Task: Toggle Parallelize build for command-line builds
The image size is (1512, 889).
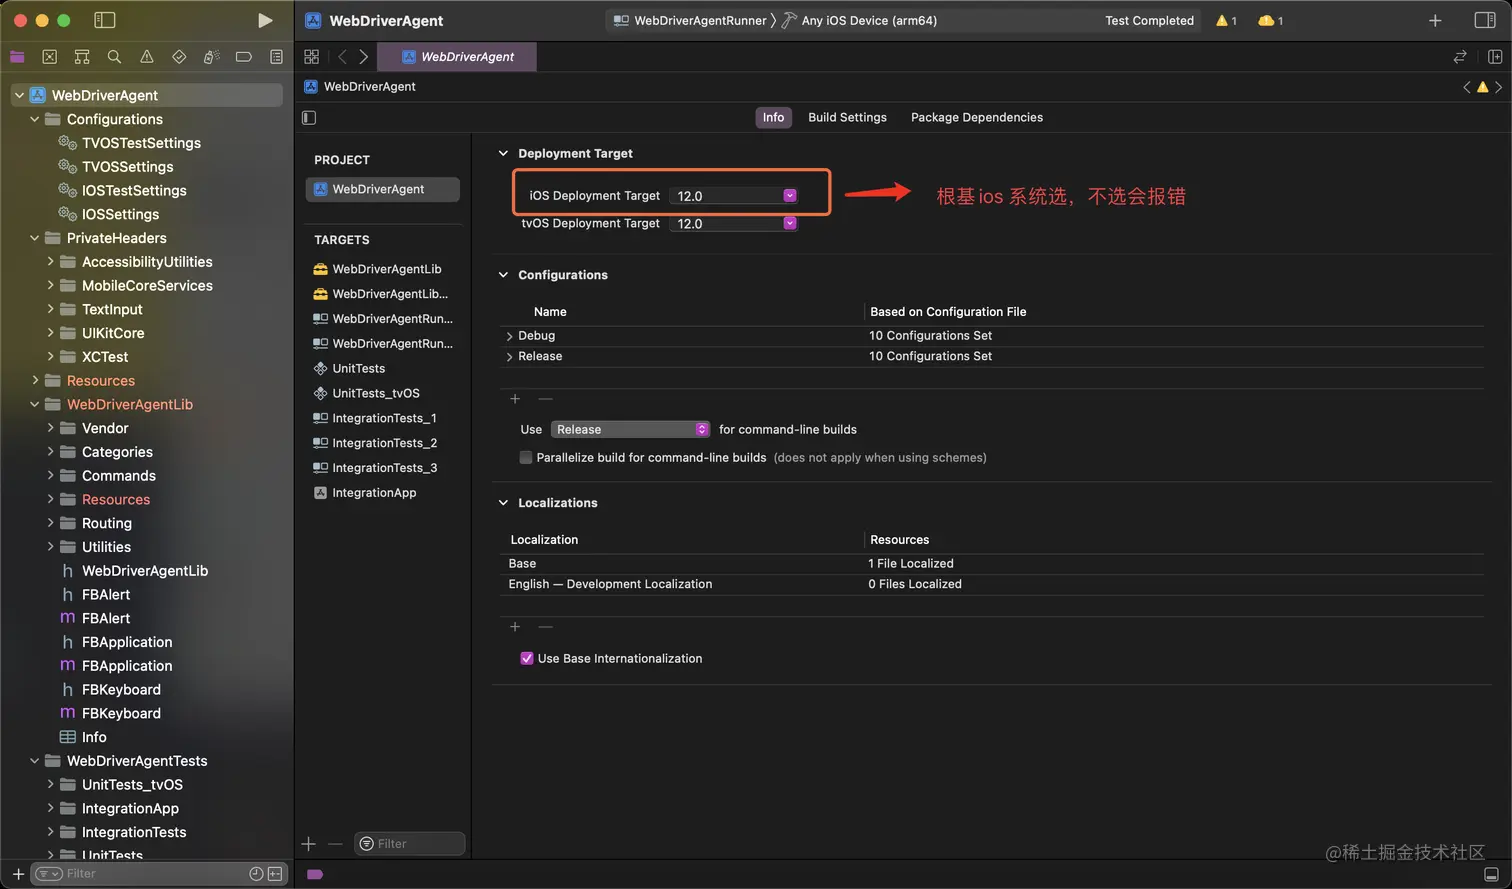Action: pyautogui.click(x=526, y=457)
